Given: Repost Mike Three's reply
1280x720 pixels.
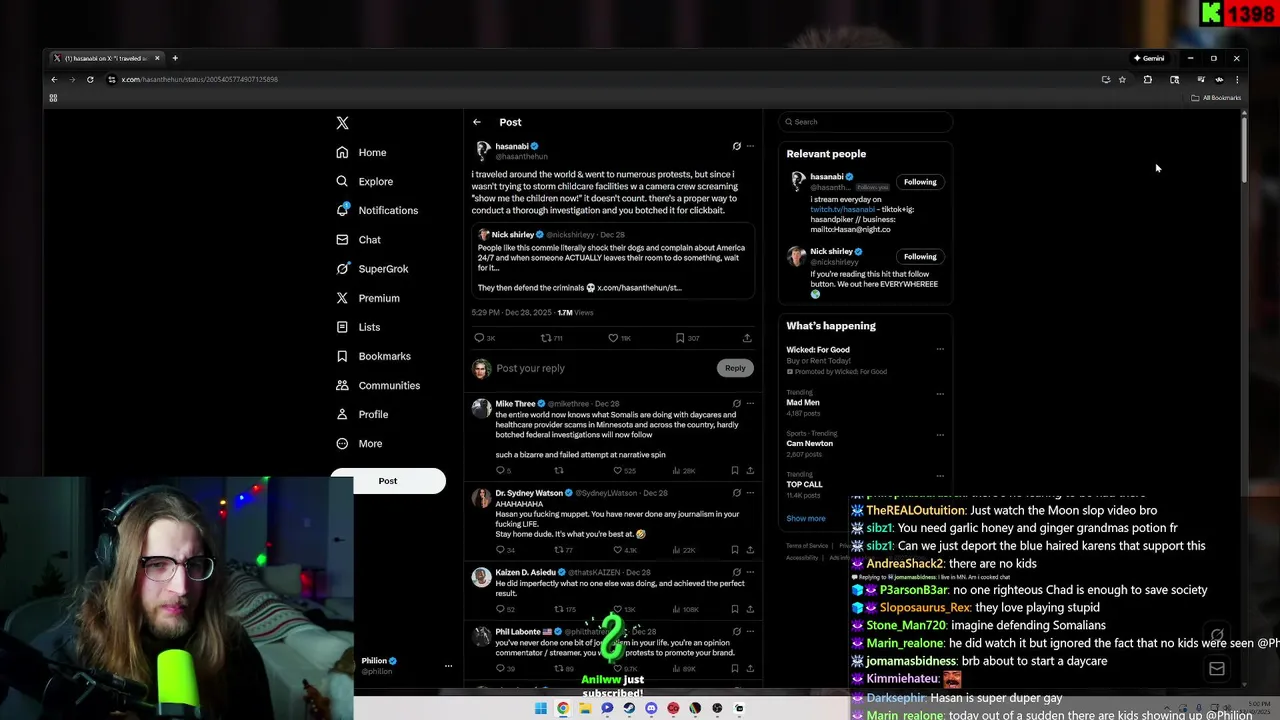Looking at the screenshot, I should click(559, 470).
